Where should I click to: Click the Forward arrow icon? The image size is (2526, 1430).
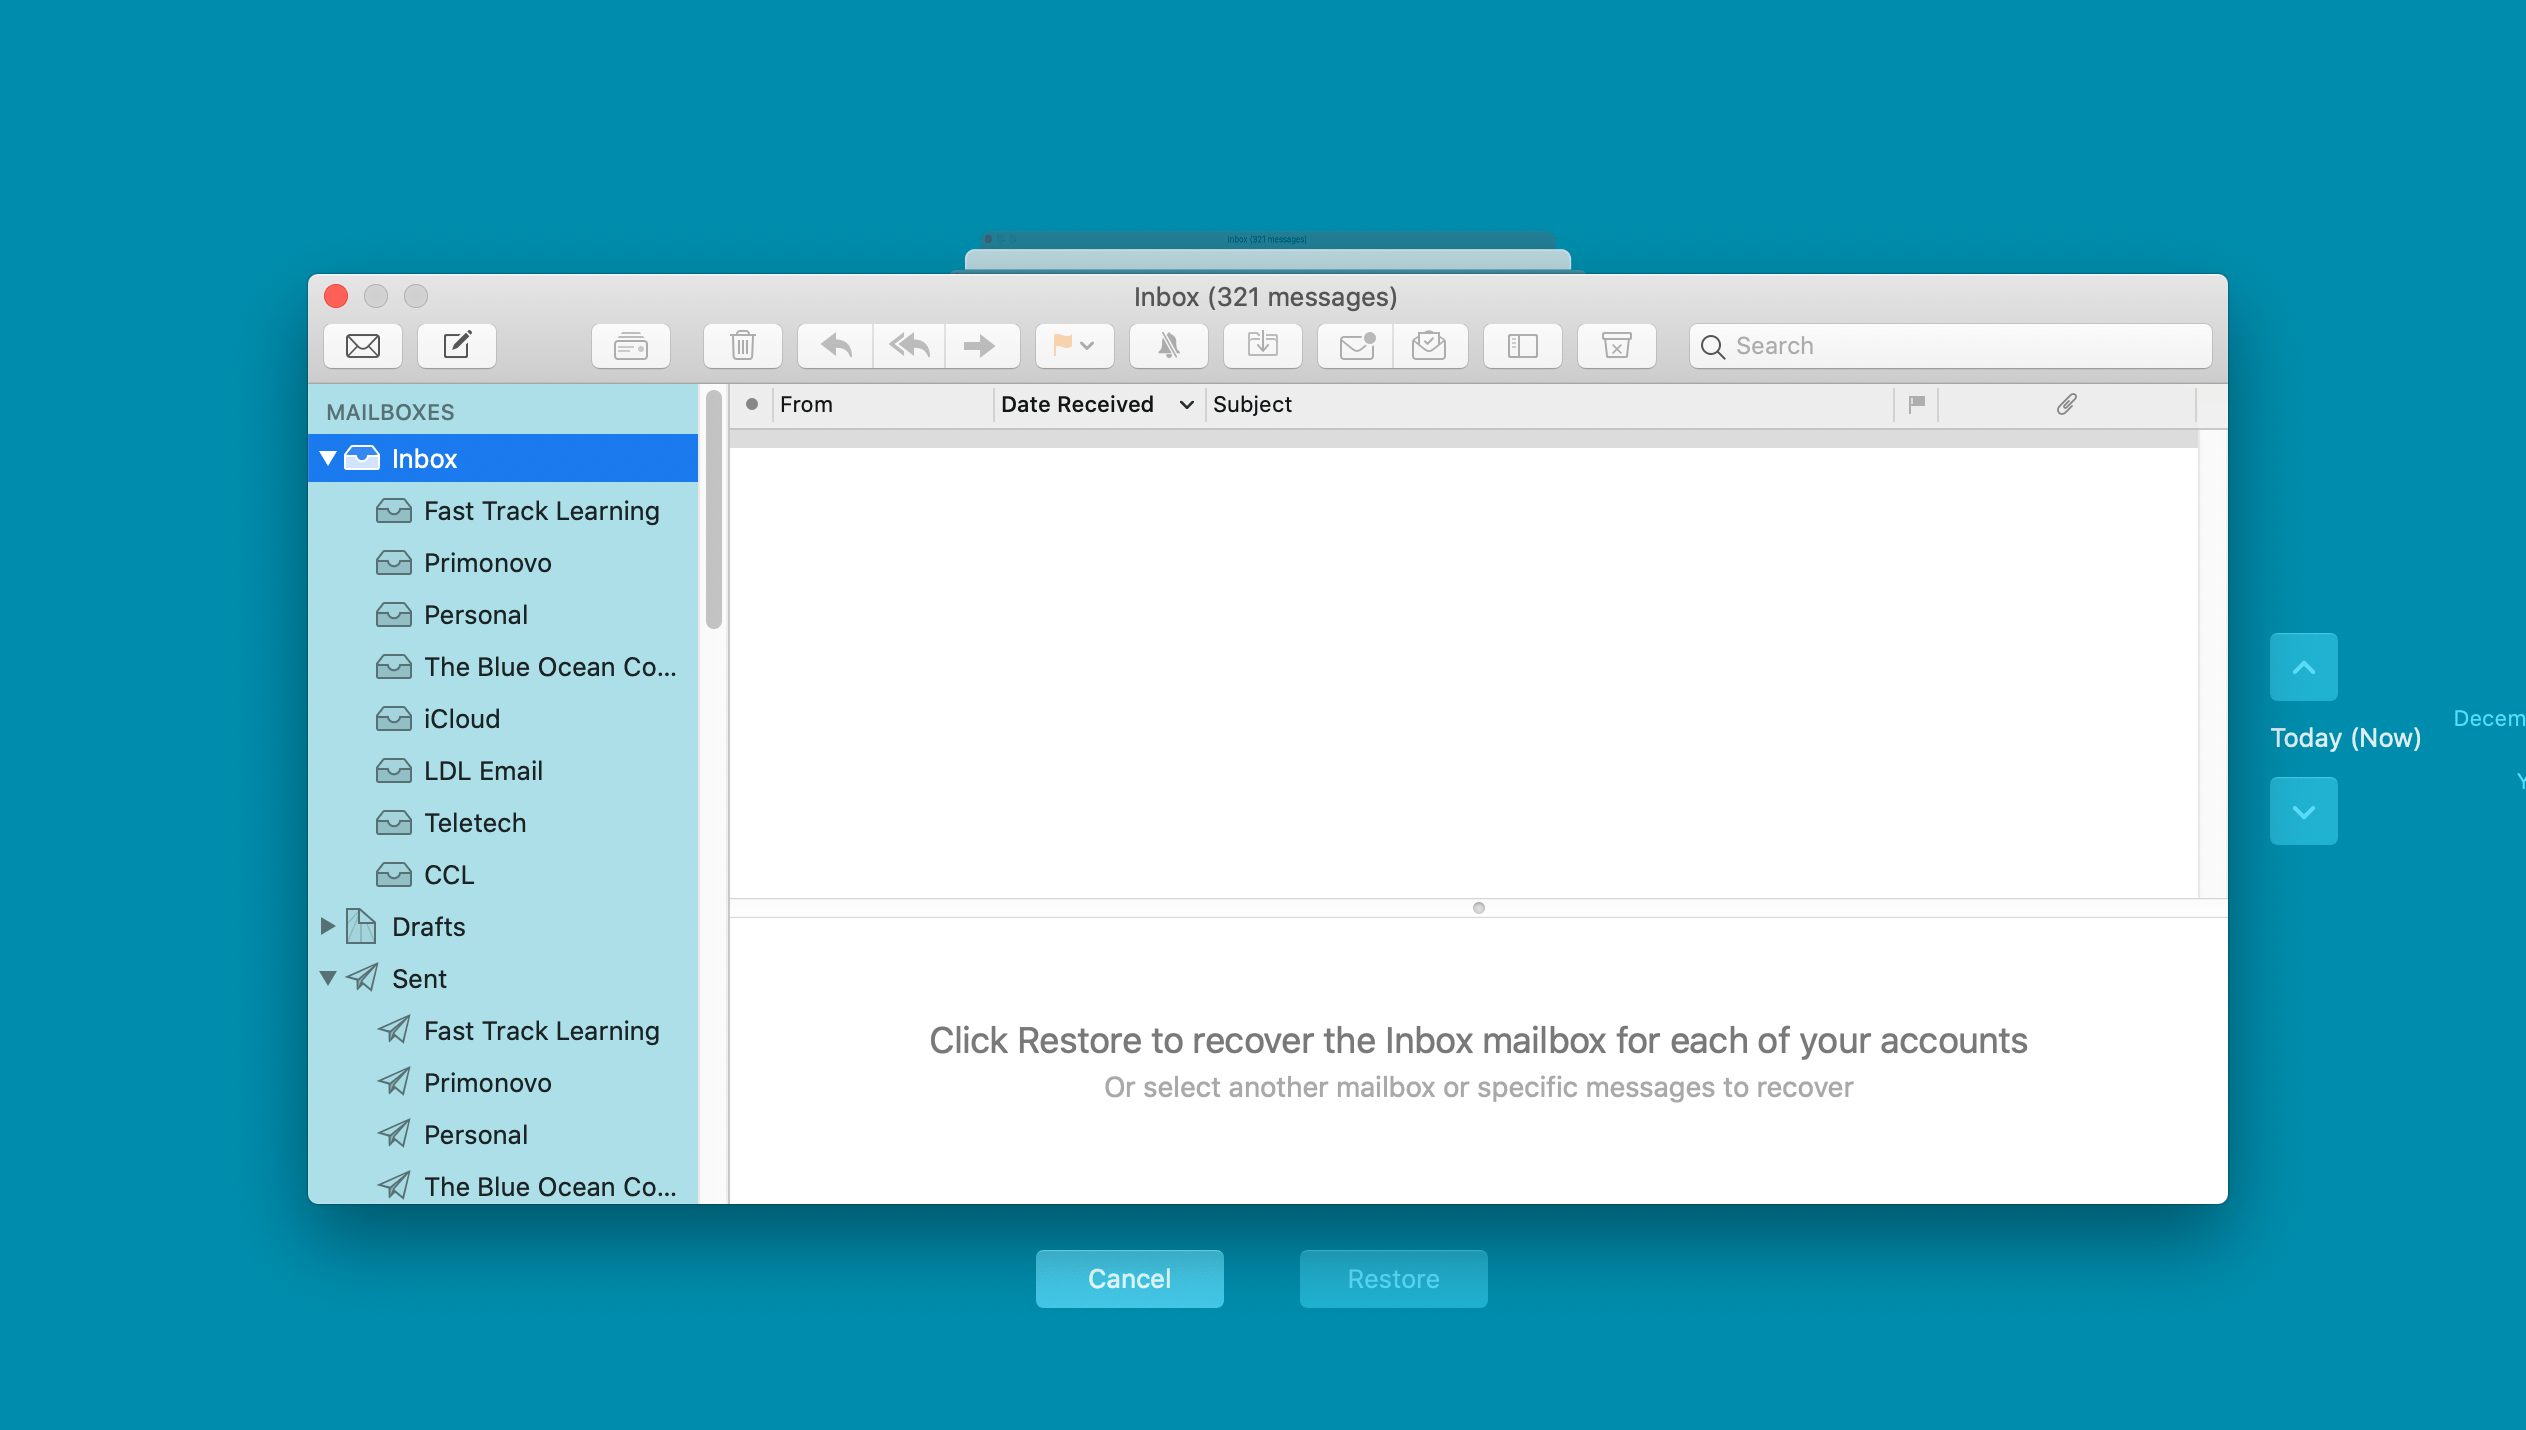pyautogui.click(x=979, y=346)
